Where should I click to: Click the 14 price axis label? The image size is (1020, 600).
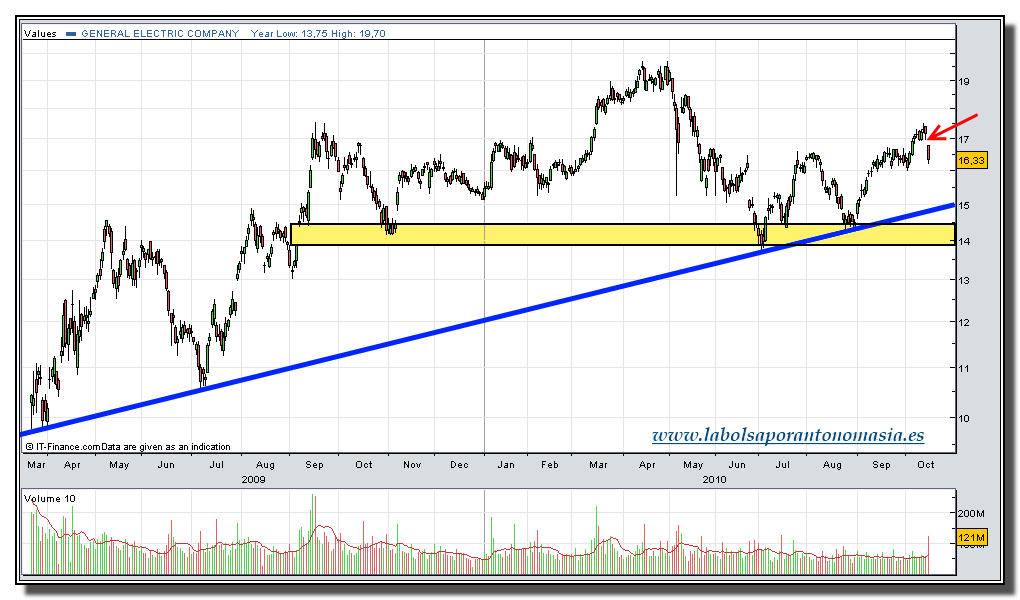pos(963,241)
